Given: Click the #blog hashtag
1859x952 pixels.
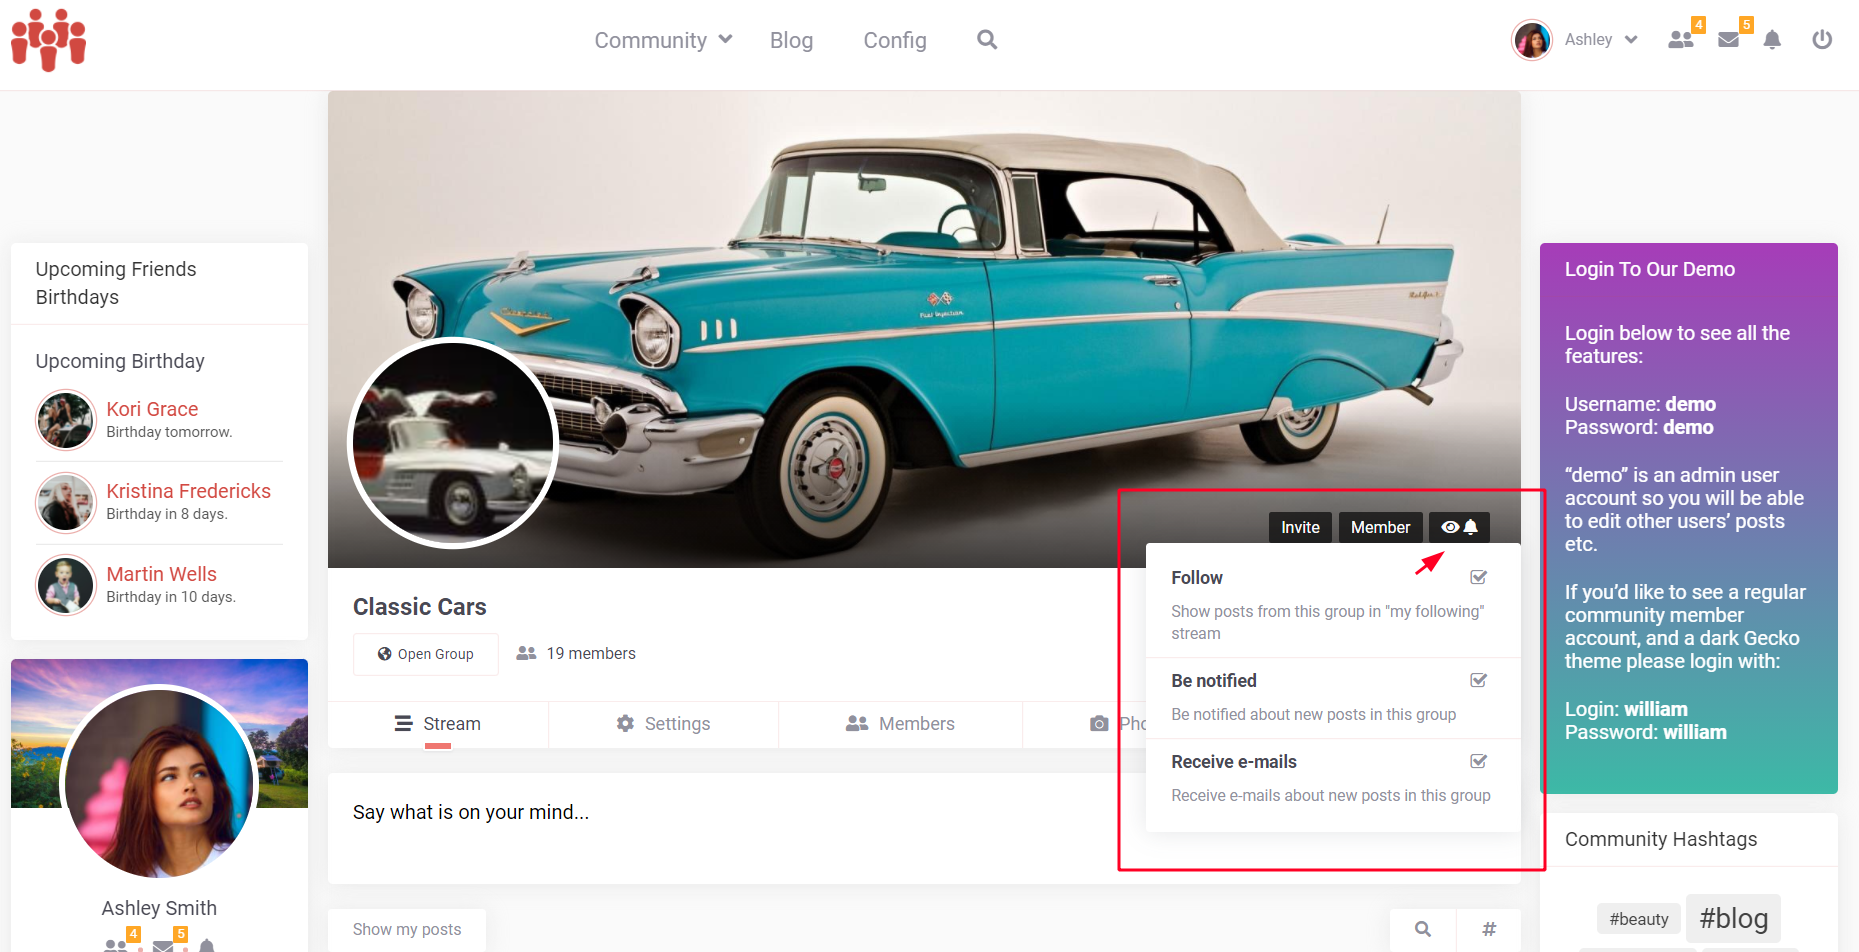Looking at the screenshot, I should (x=1734, y=918).
